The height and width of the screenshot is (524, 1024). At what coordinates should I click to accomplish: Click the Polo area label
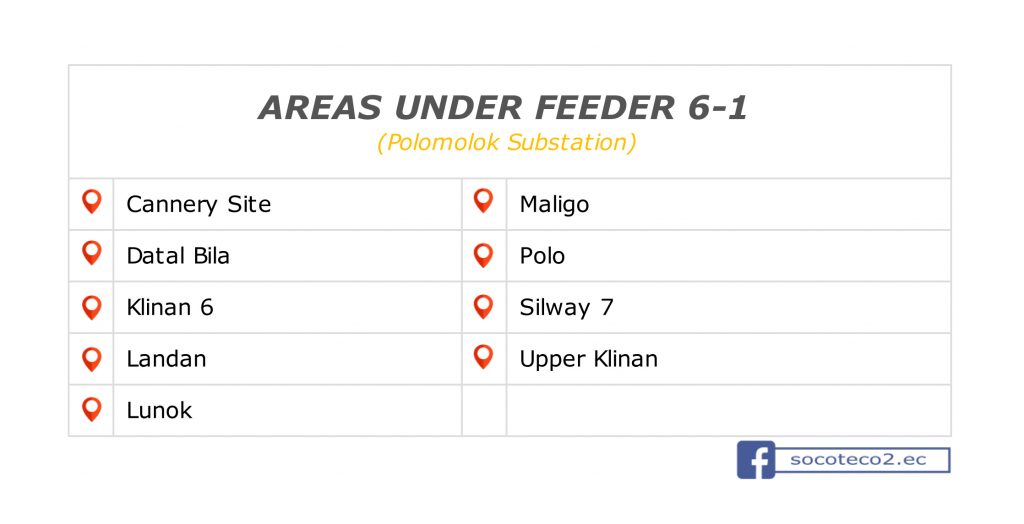tap(542, 255)
